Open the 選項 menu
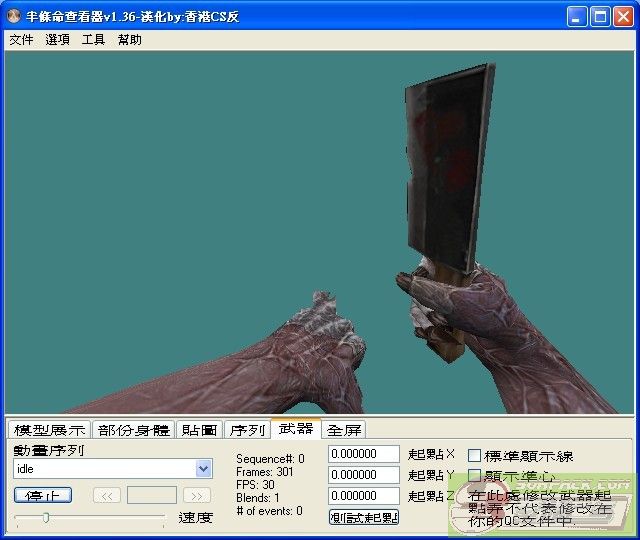This screenshot has width=640, height=540. (57, 40)
